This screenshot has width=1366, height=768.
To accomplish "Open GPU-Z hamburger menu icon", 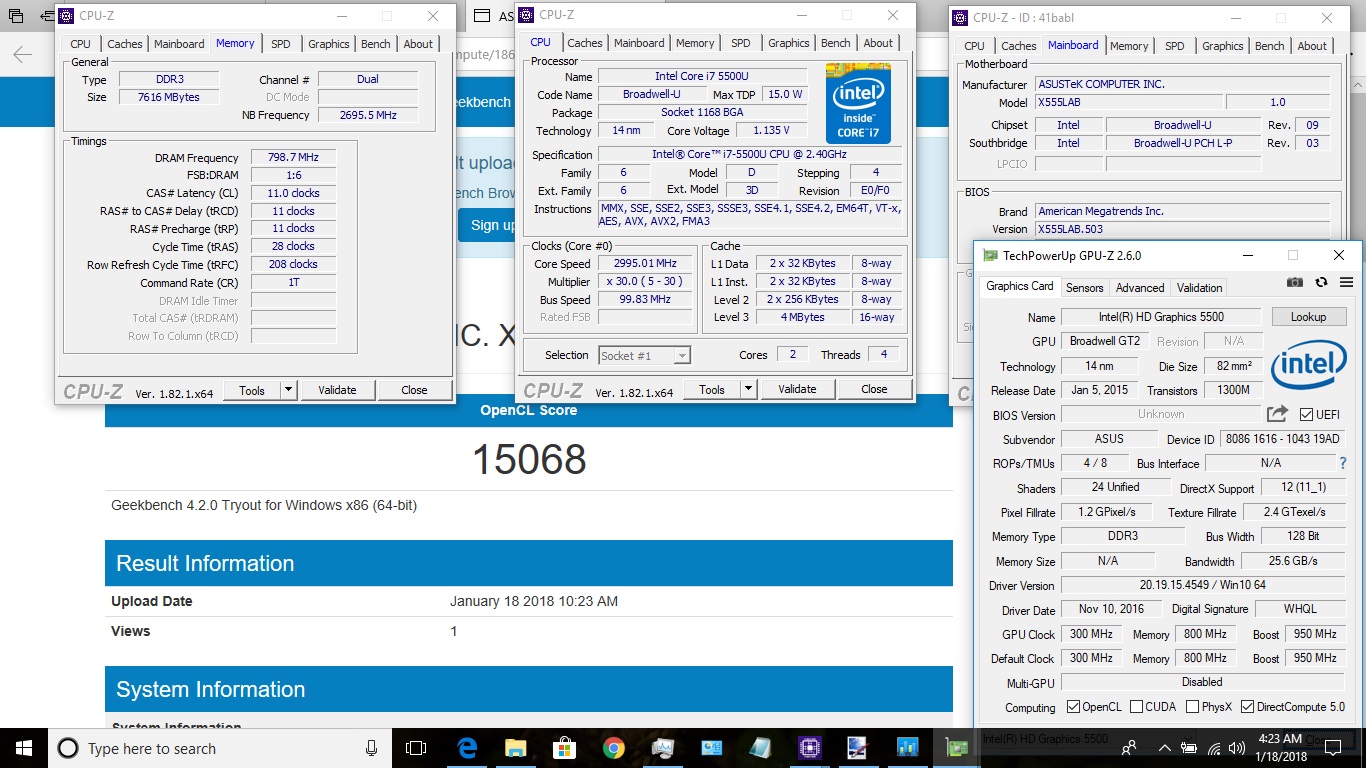I will pyautogui.click(x=1346, y=283).
